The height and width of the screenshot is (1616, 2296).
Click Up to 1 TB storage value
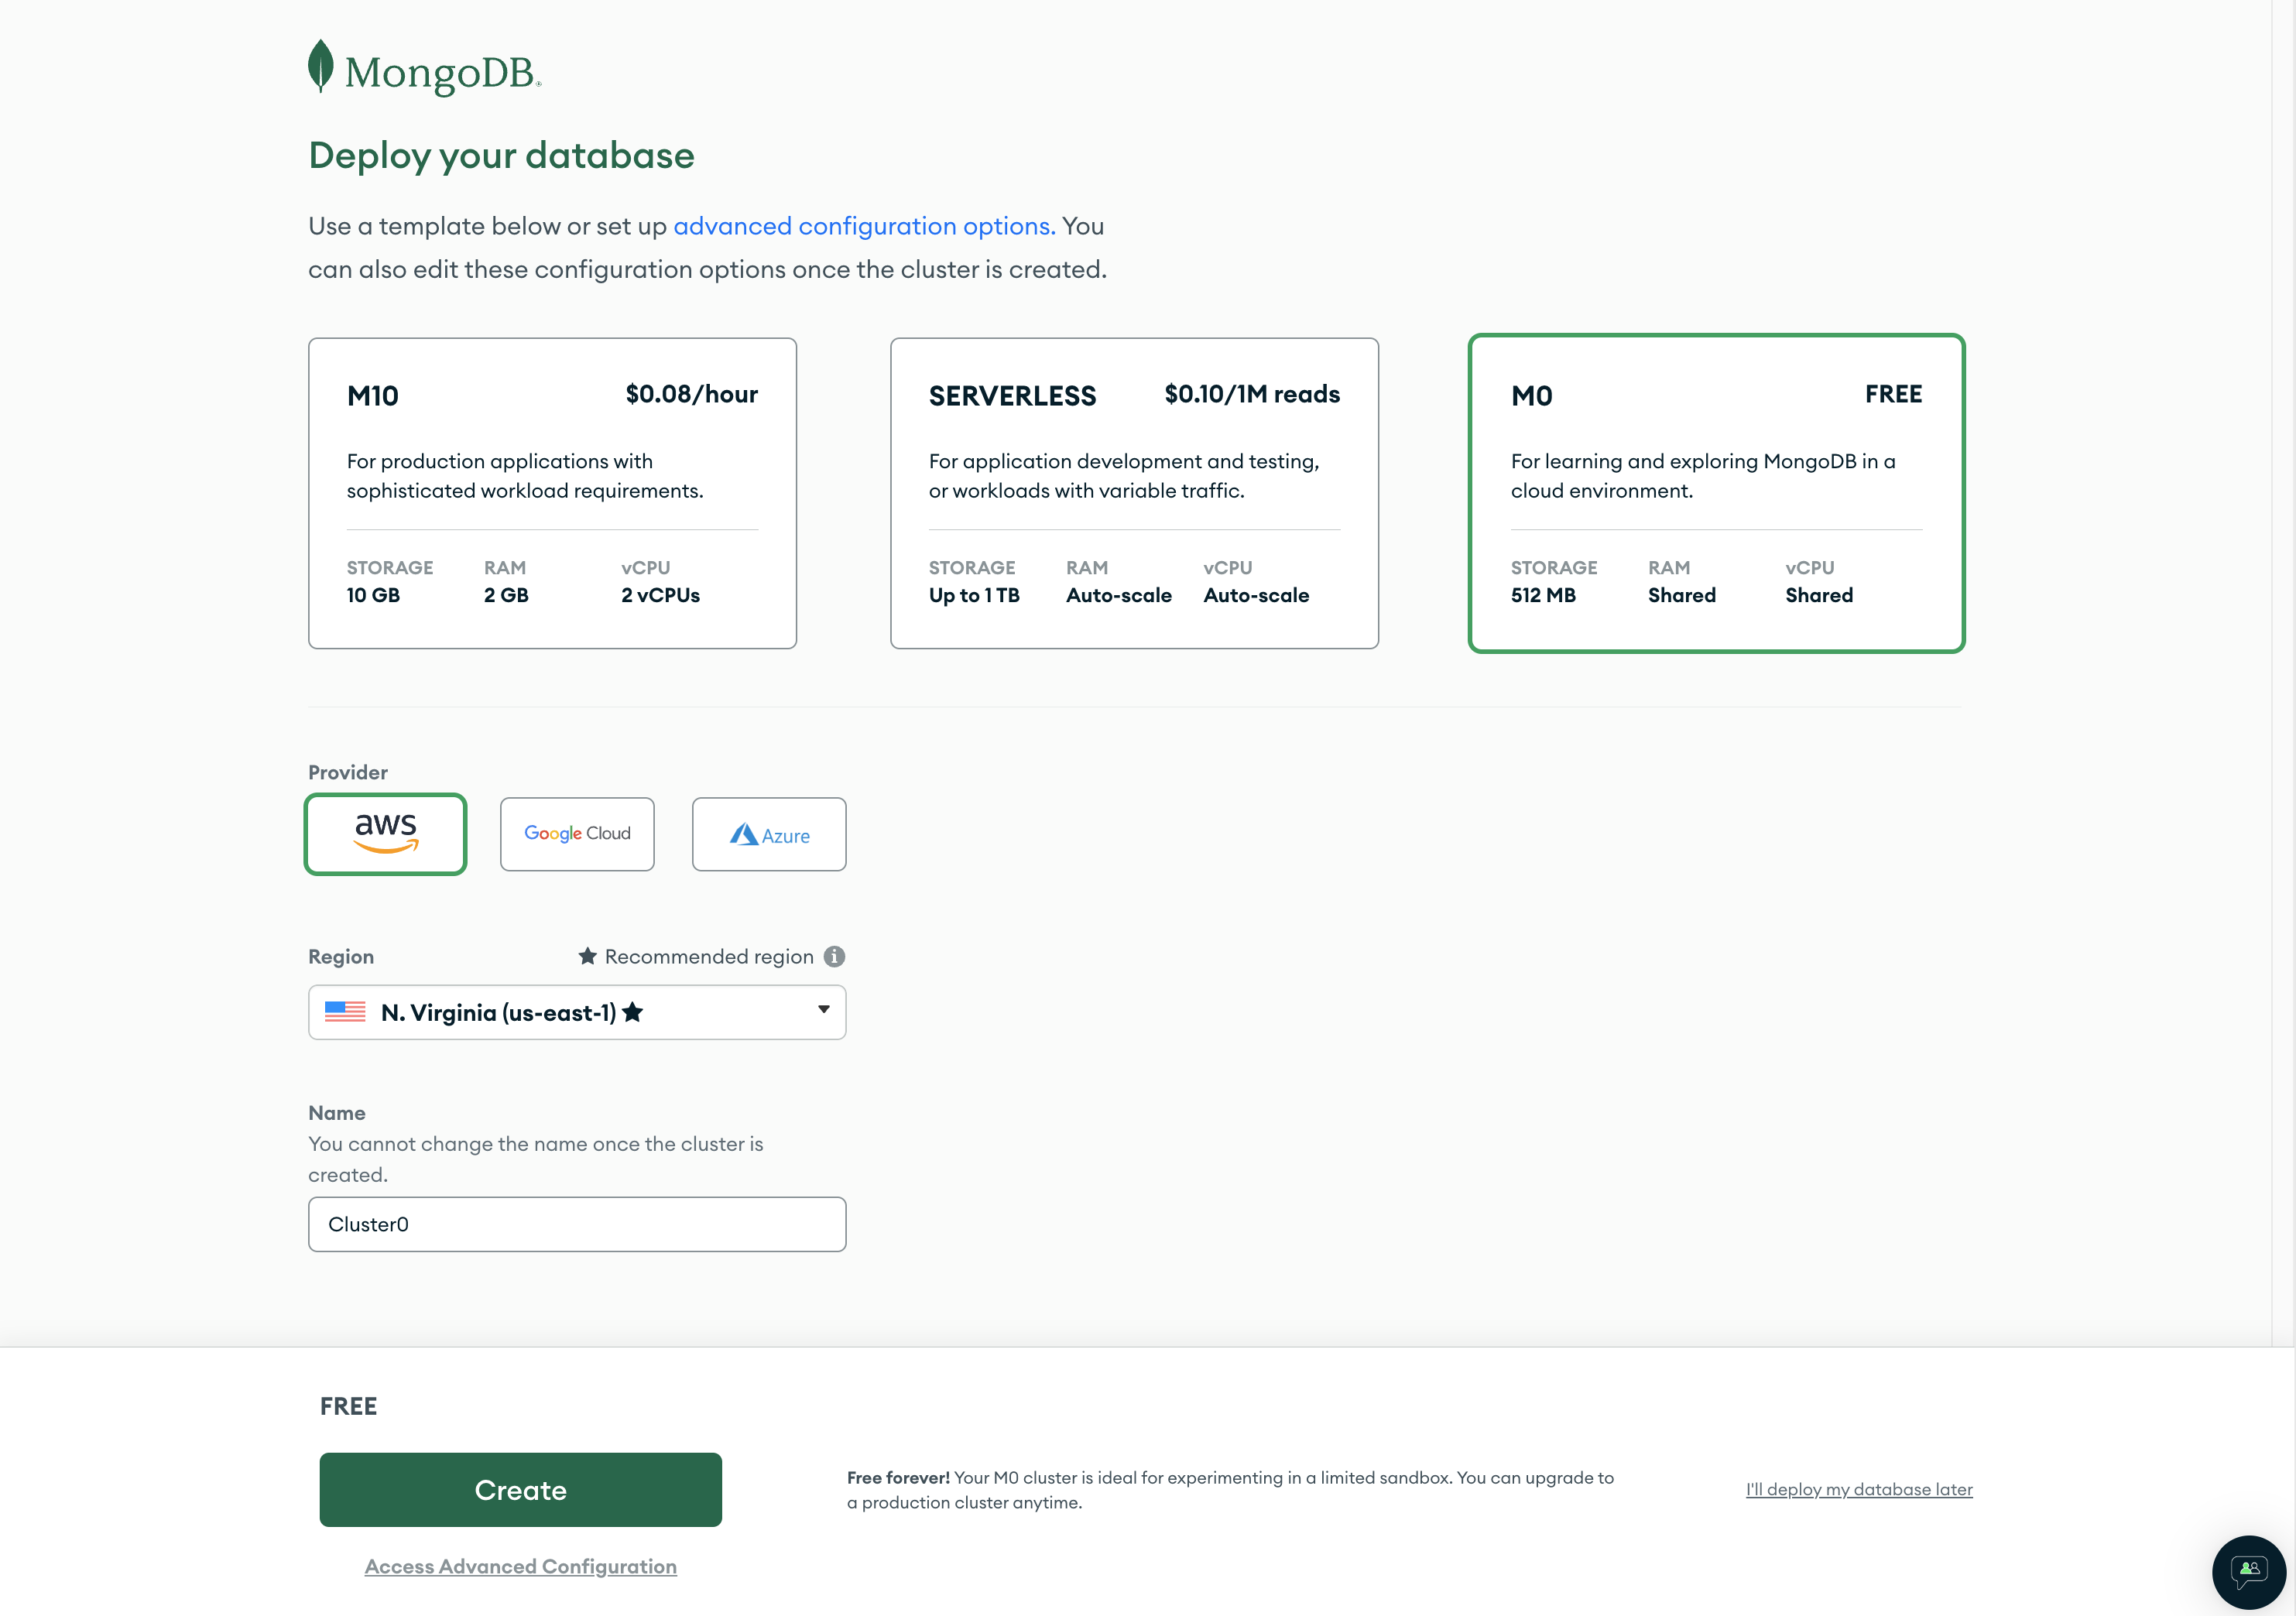coord(974,595)
